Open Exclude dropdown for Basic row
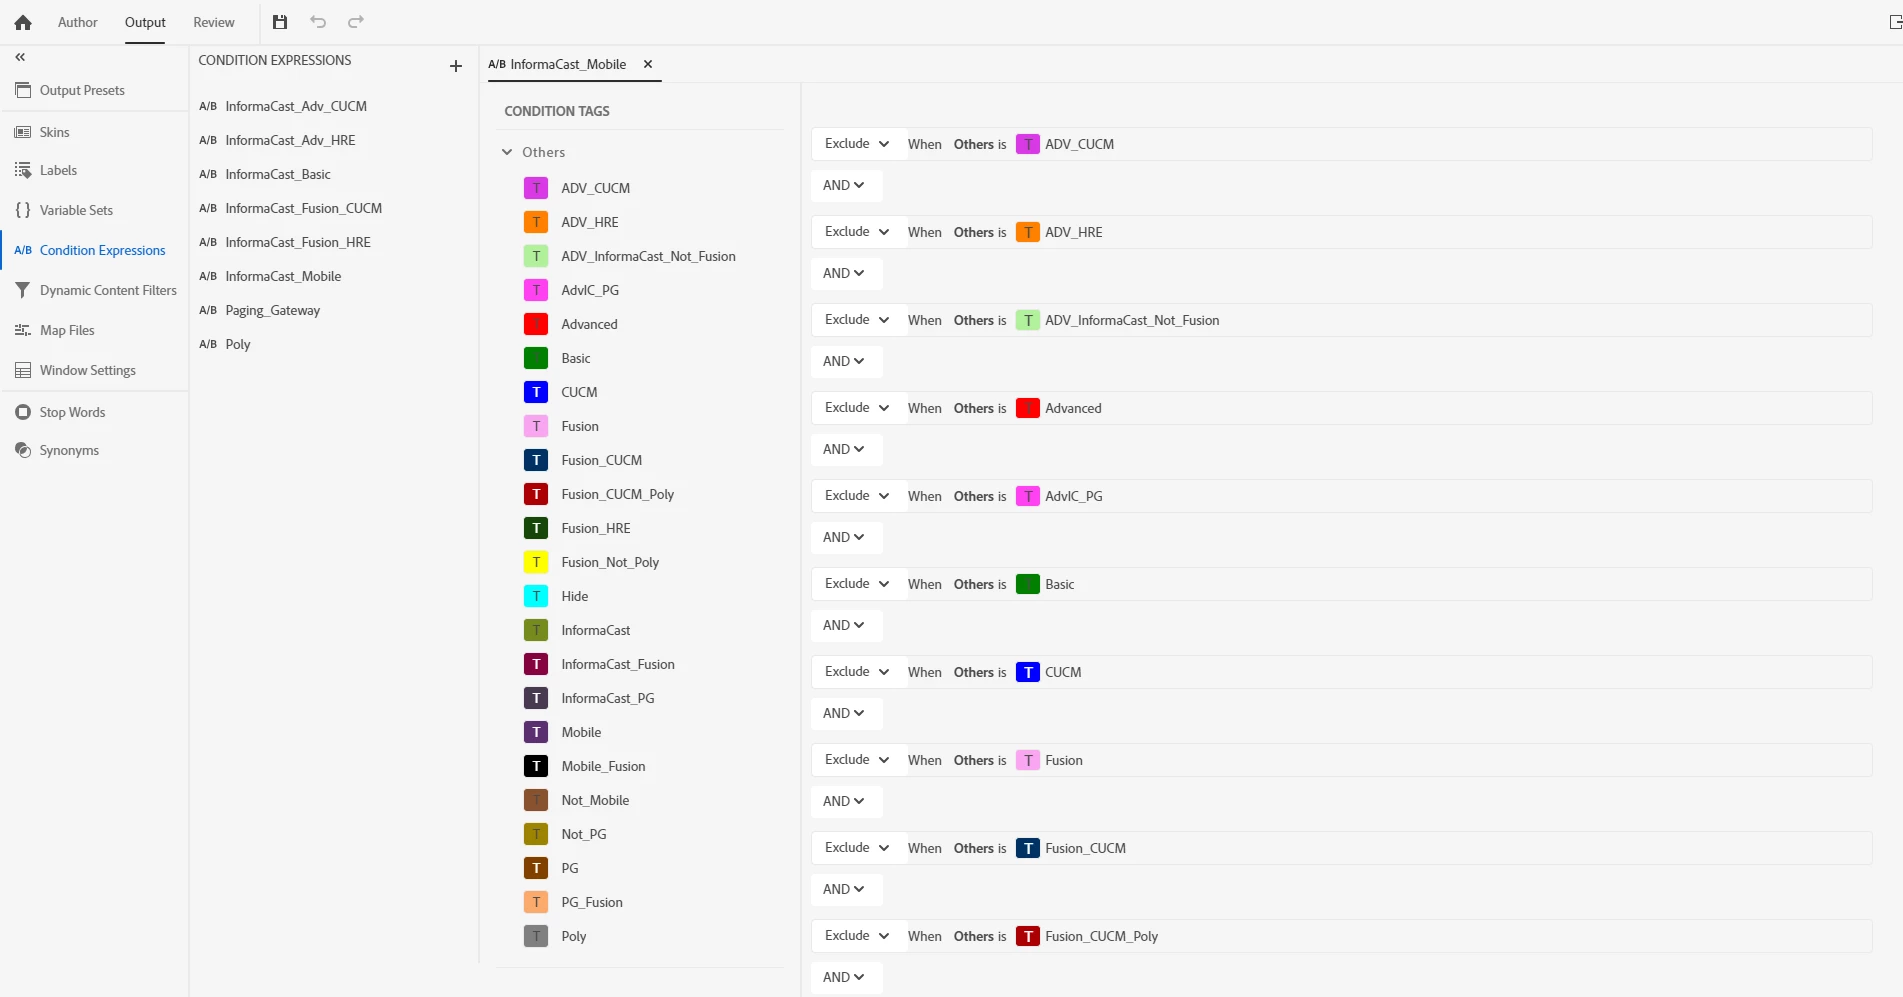 (x=857, y=584)
